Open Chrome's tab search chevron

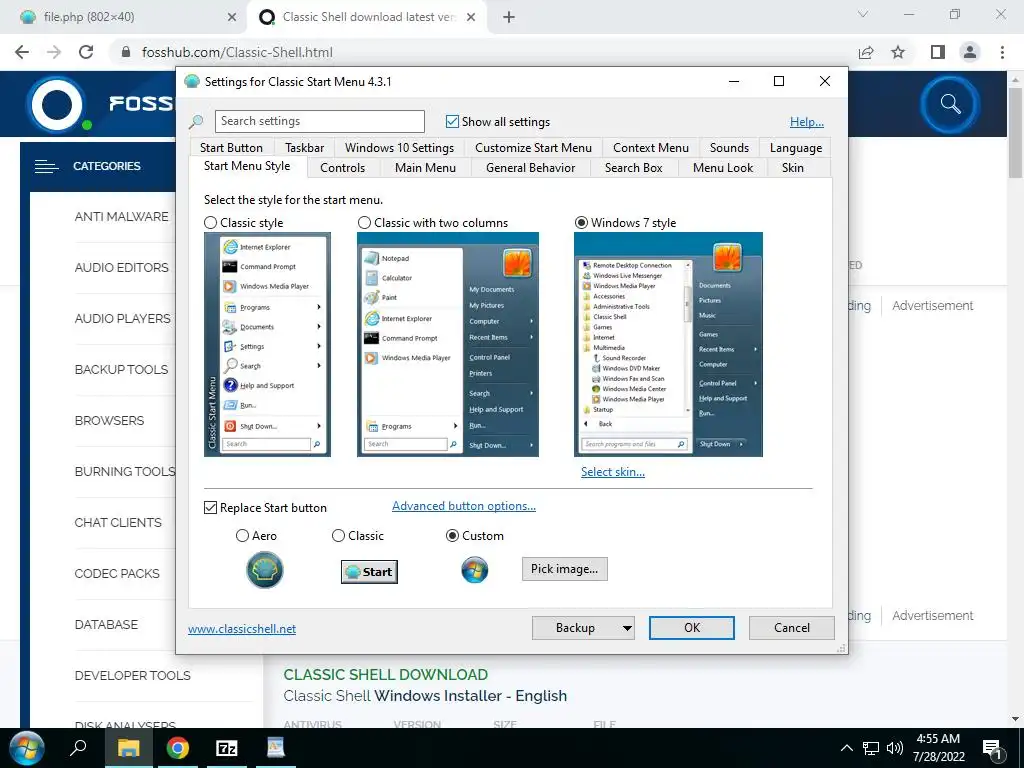click(863, 14)
